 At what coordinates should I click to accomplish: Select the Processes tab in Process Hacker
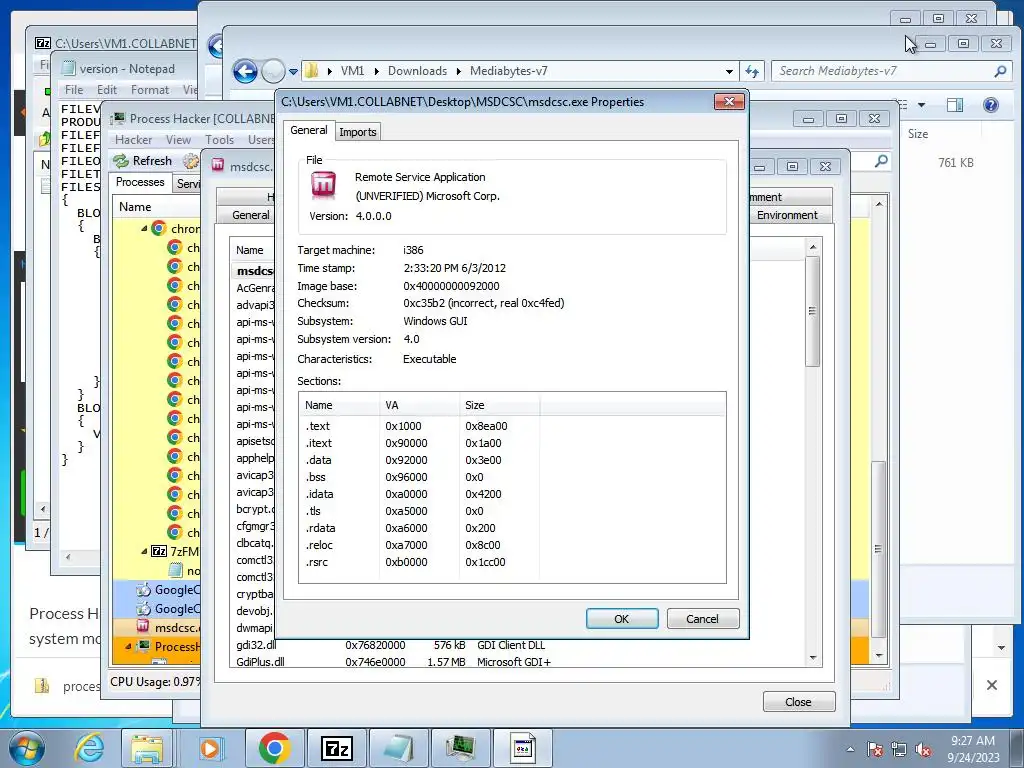(x=140, y=182)
